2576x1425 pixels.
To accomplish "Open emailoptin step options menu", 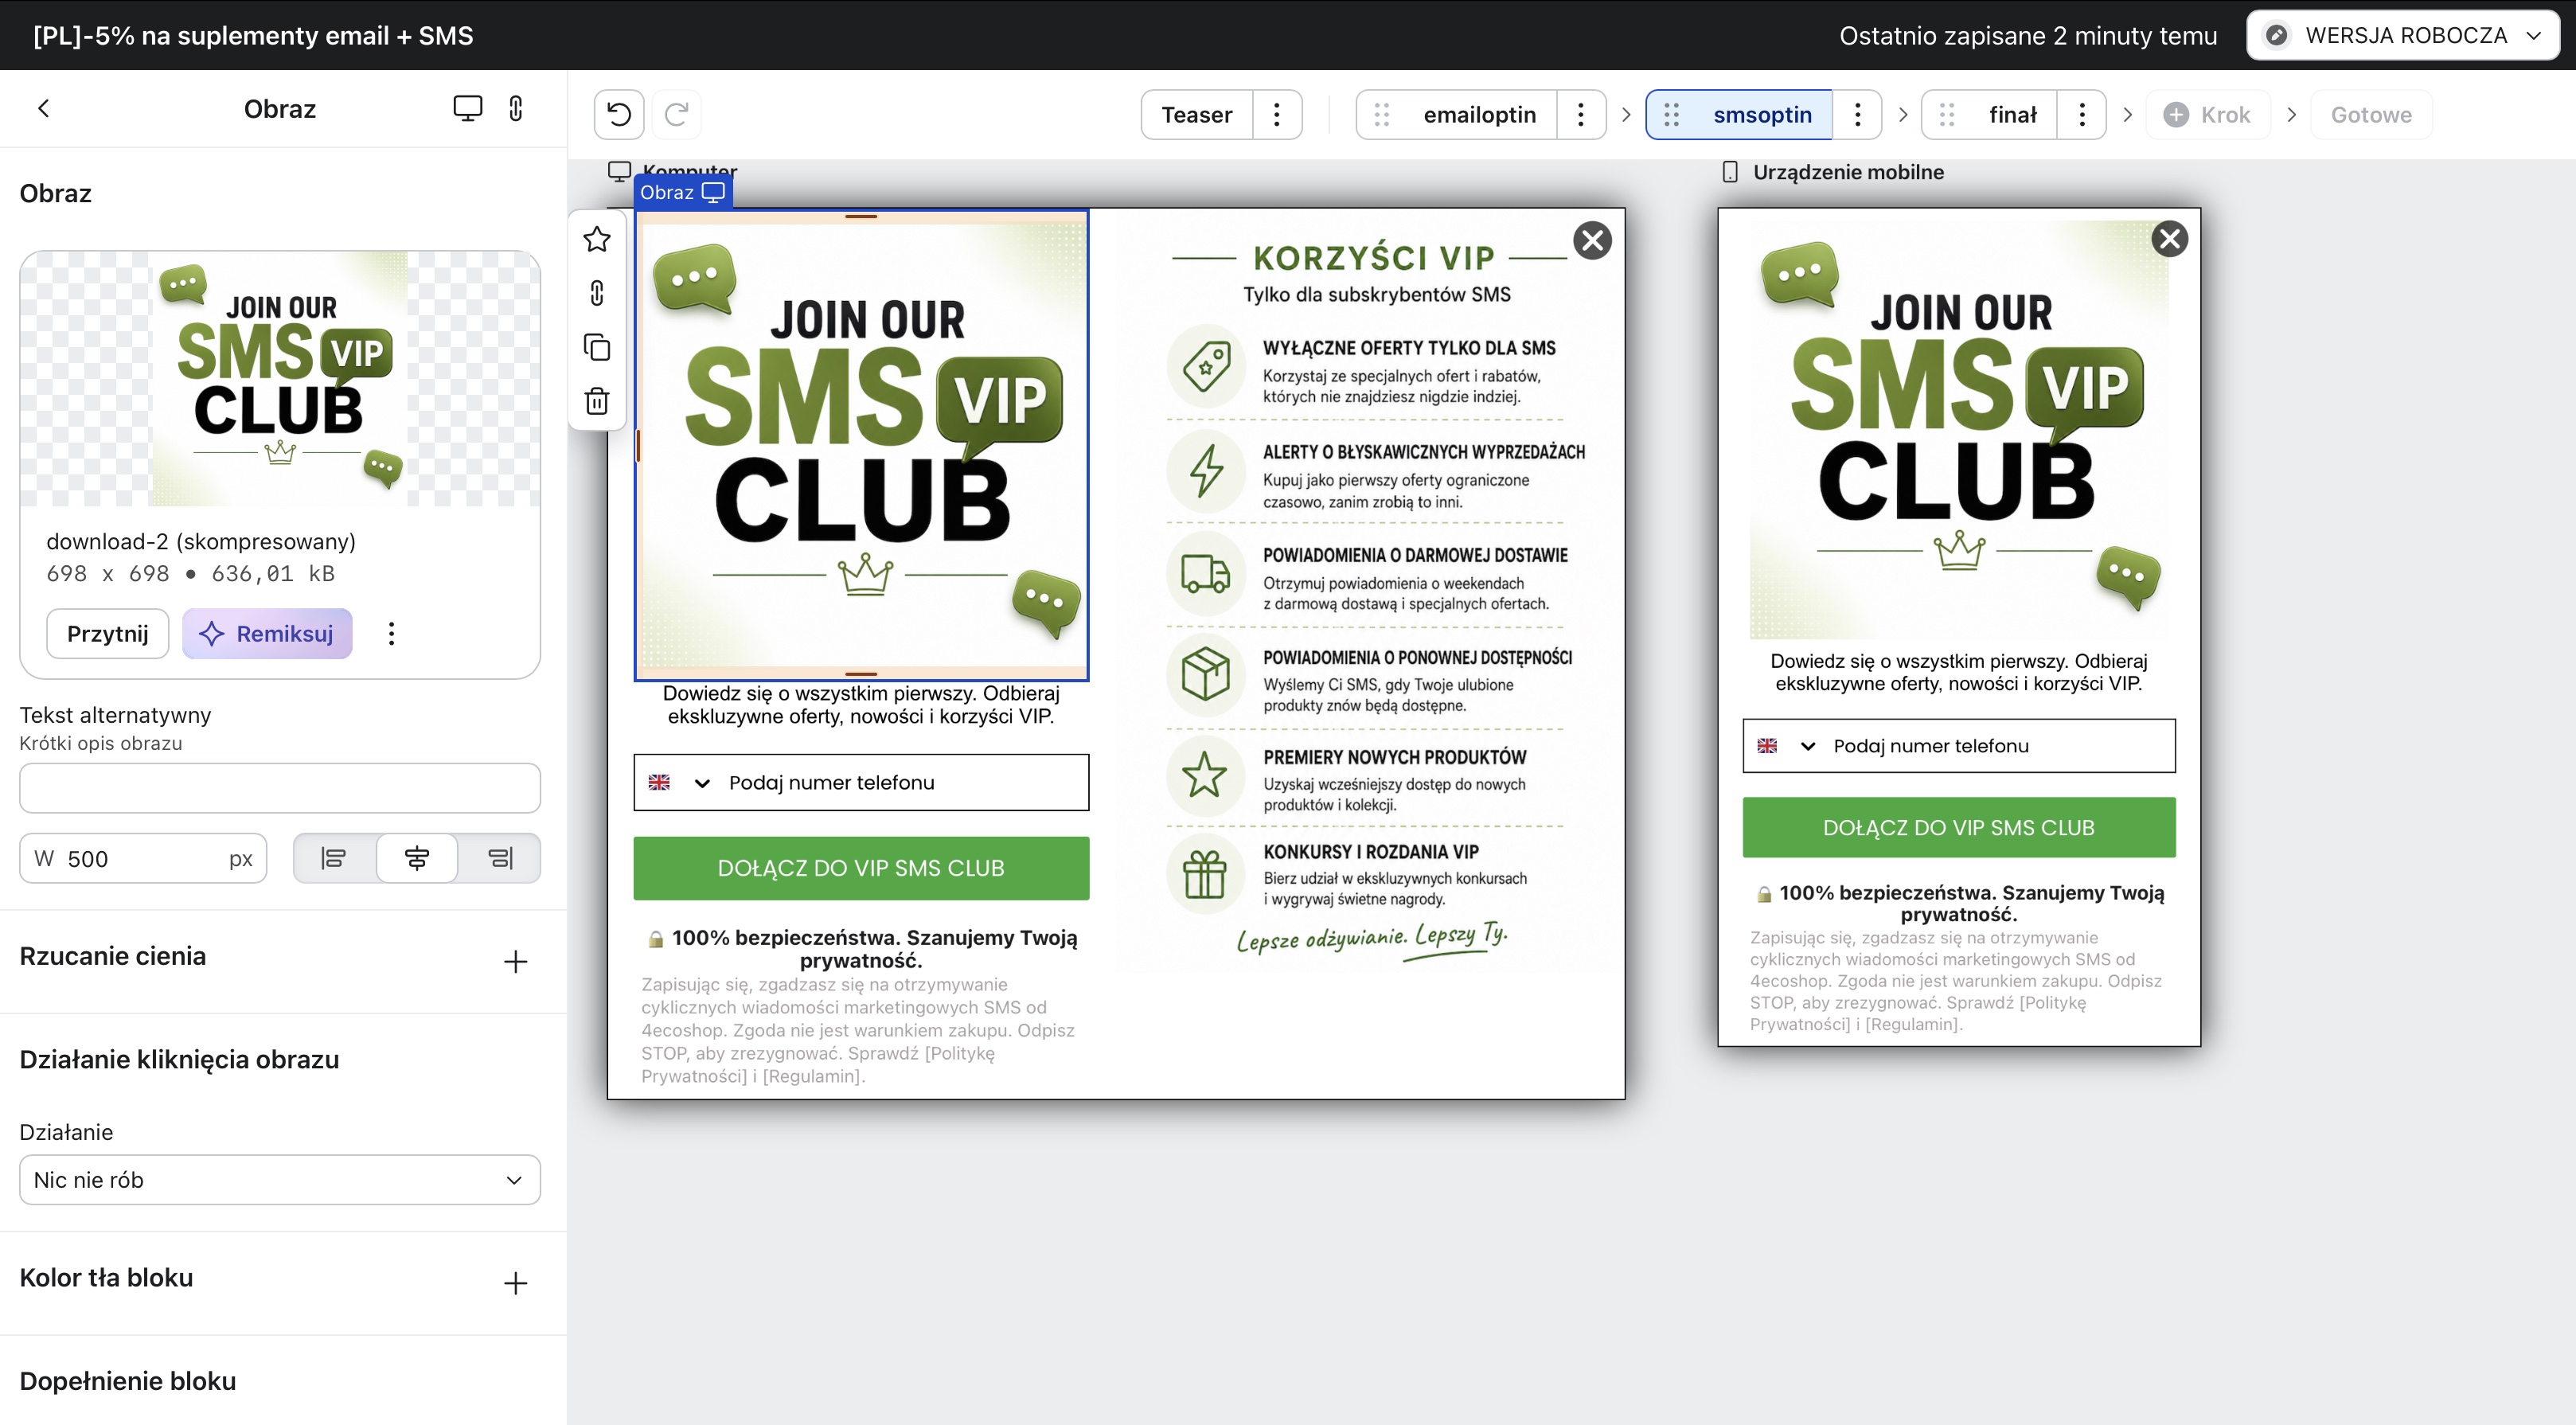I will [x=1580, y=114].
